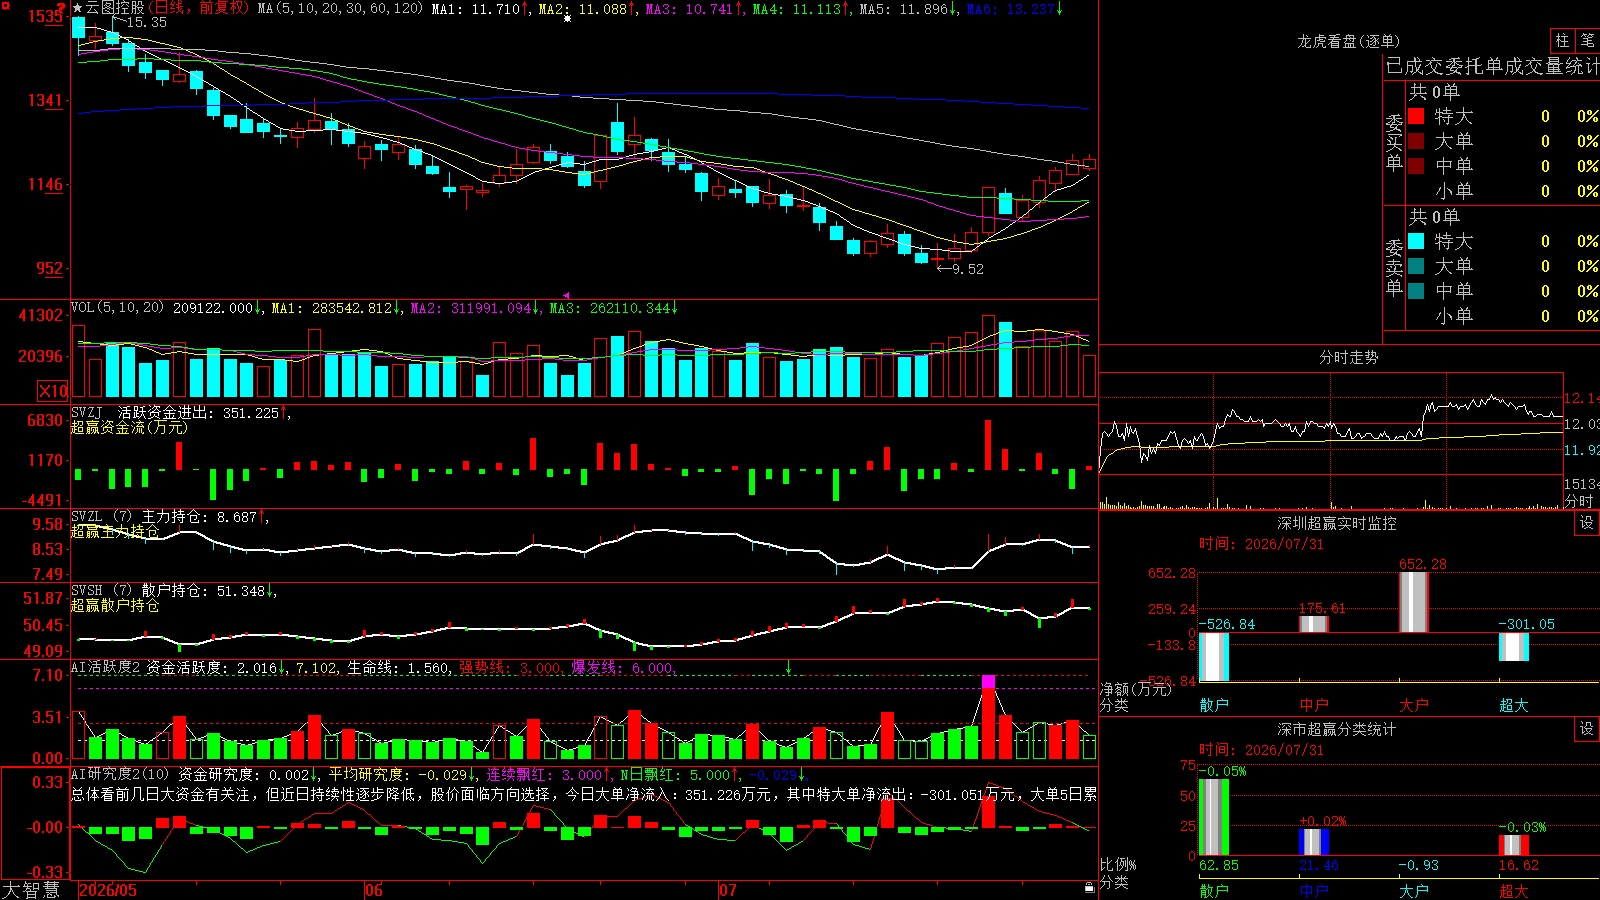1600x900 pixels.
Task: Click the 委卖单 section label
Action: 1394,267
